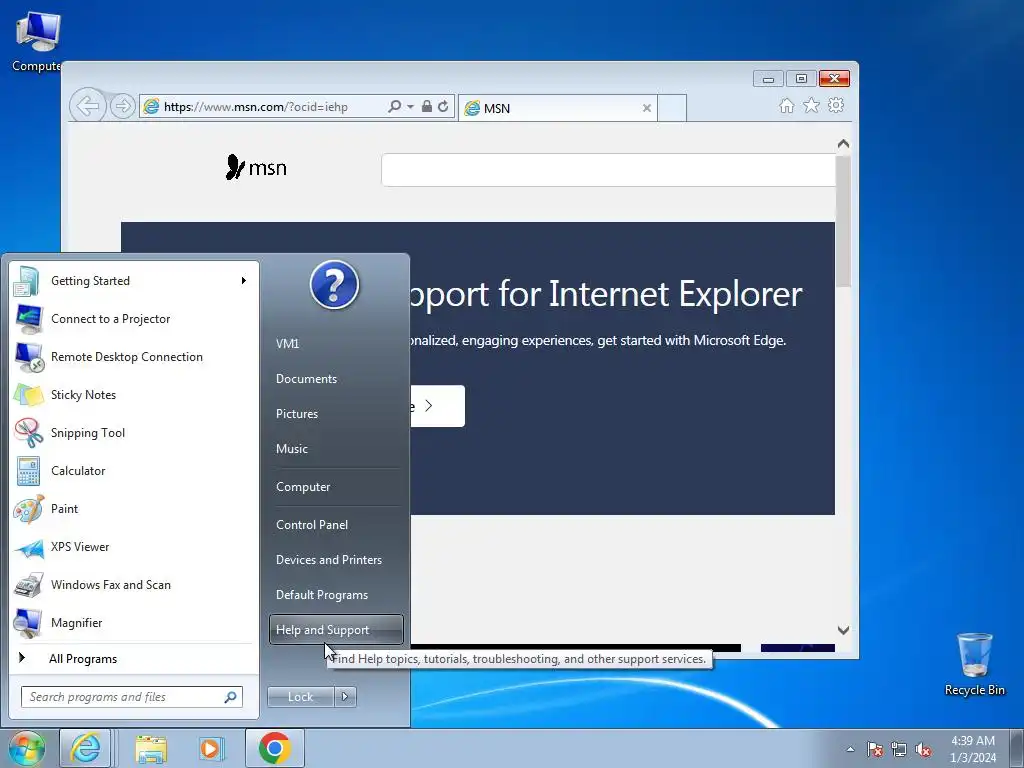The width and height of the screenshot is (1024, 768).
Task: Click the muted volume tray icon
Action: click(923, 749)
